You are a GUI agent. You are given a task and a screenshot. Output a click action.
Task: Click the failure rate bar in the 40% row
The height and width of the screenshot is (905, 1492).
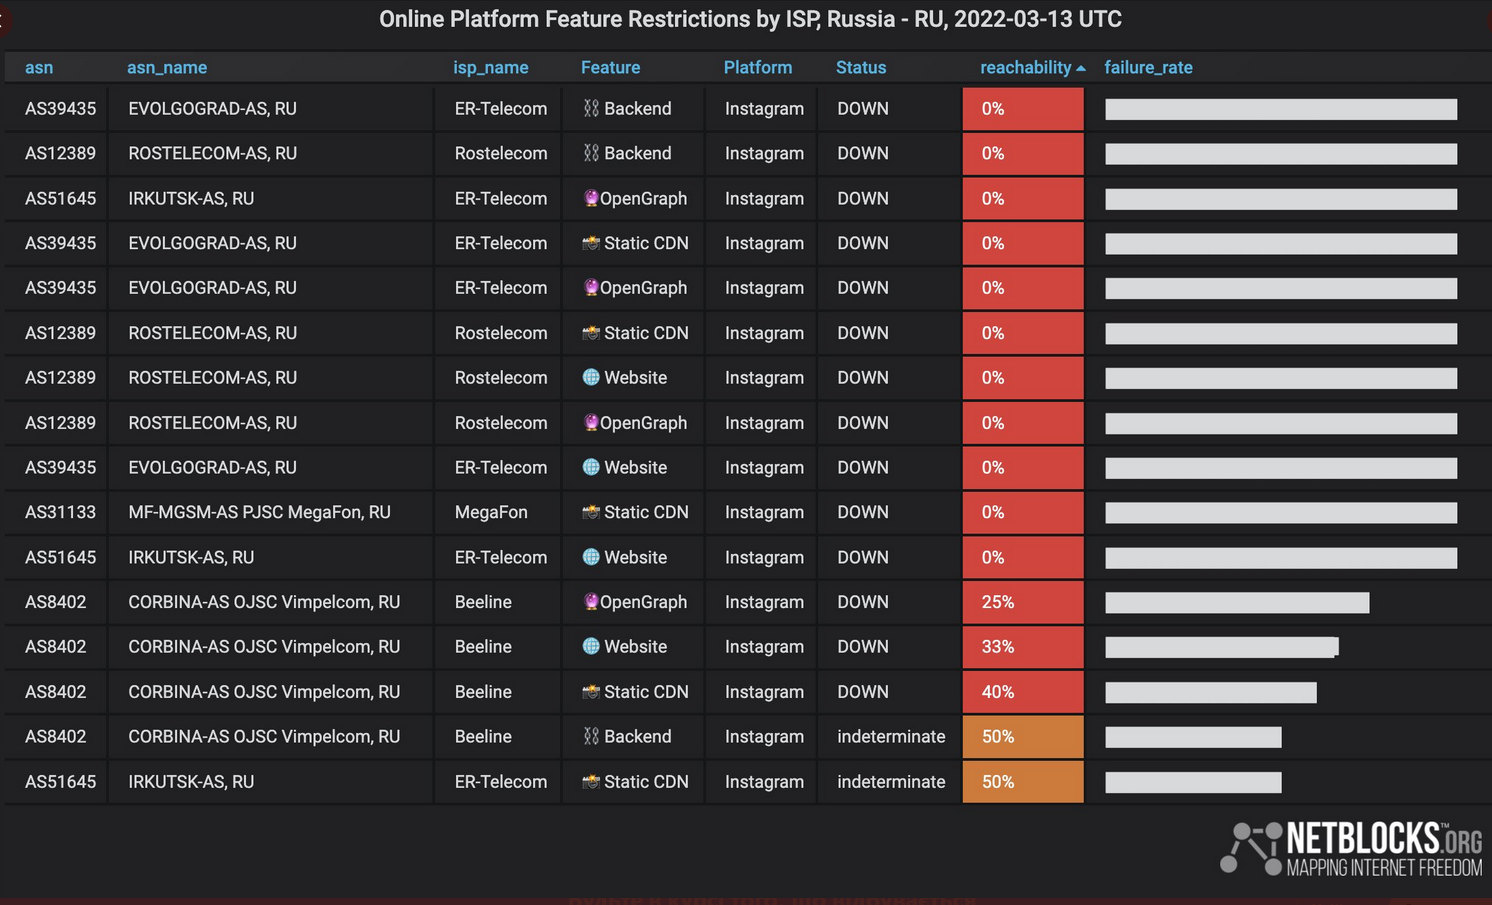[1210, 692]
